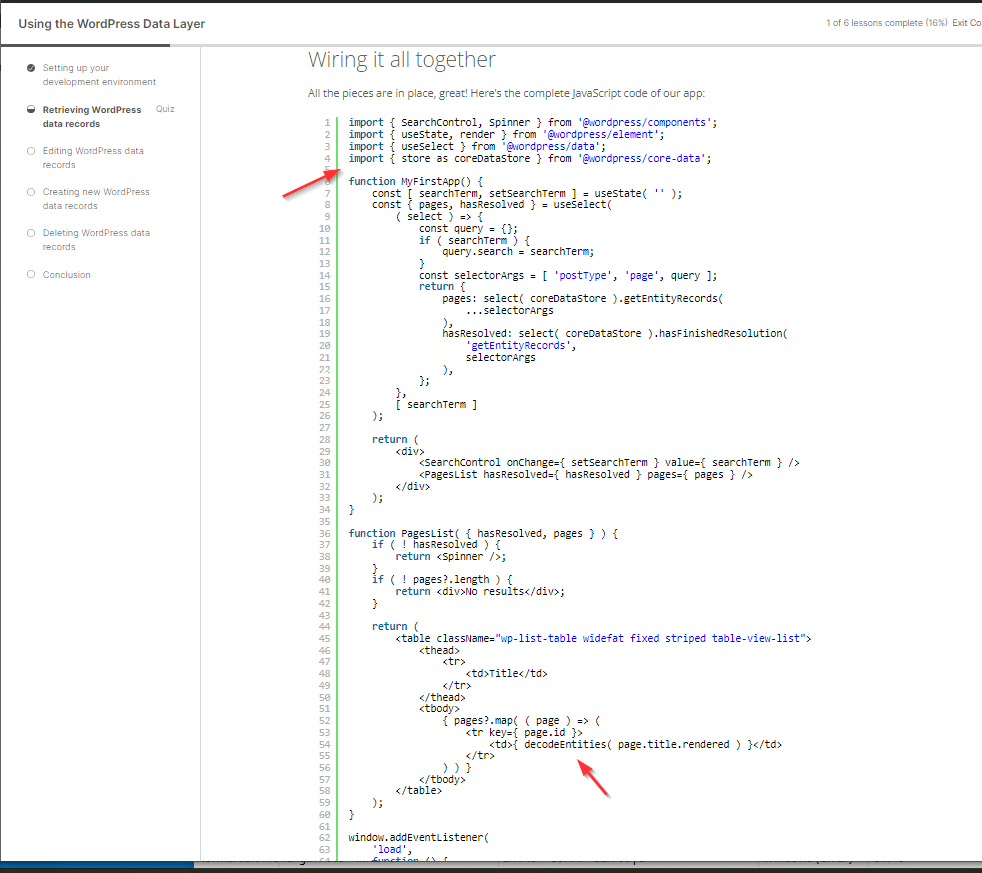Click the 'const selectorArgs' code line
Viewport: 982px width, 873px height.
pyautogui.click(x=567, y=276)
